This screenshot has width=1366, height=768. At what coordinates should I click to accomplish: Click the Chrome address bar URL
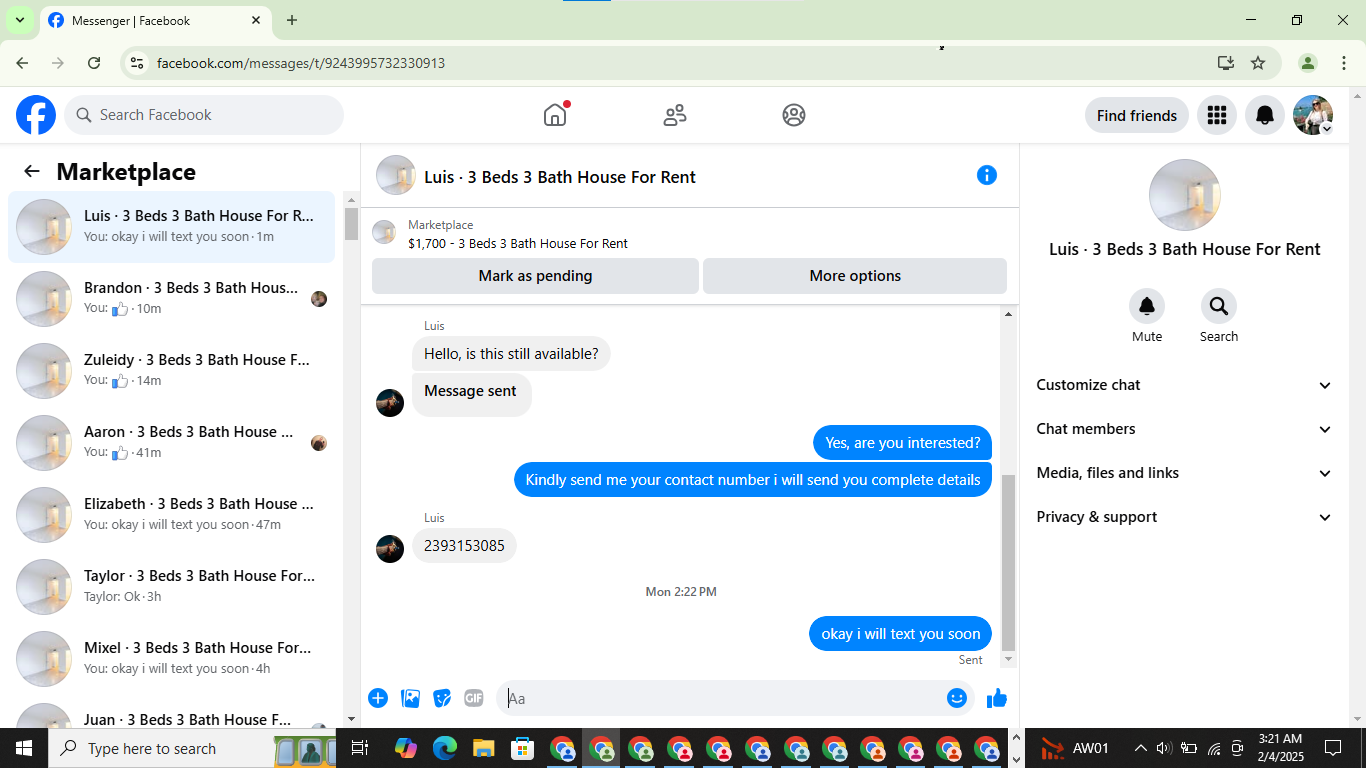[301, 63]
